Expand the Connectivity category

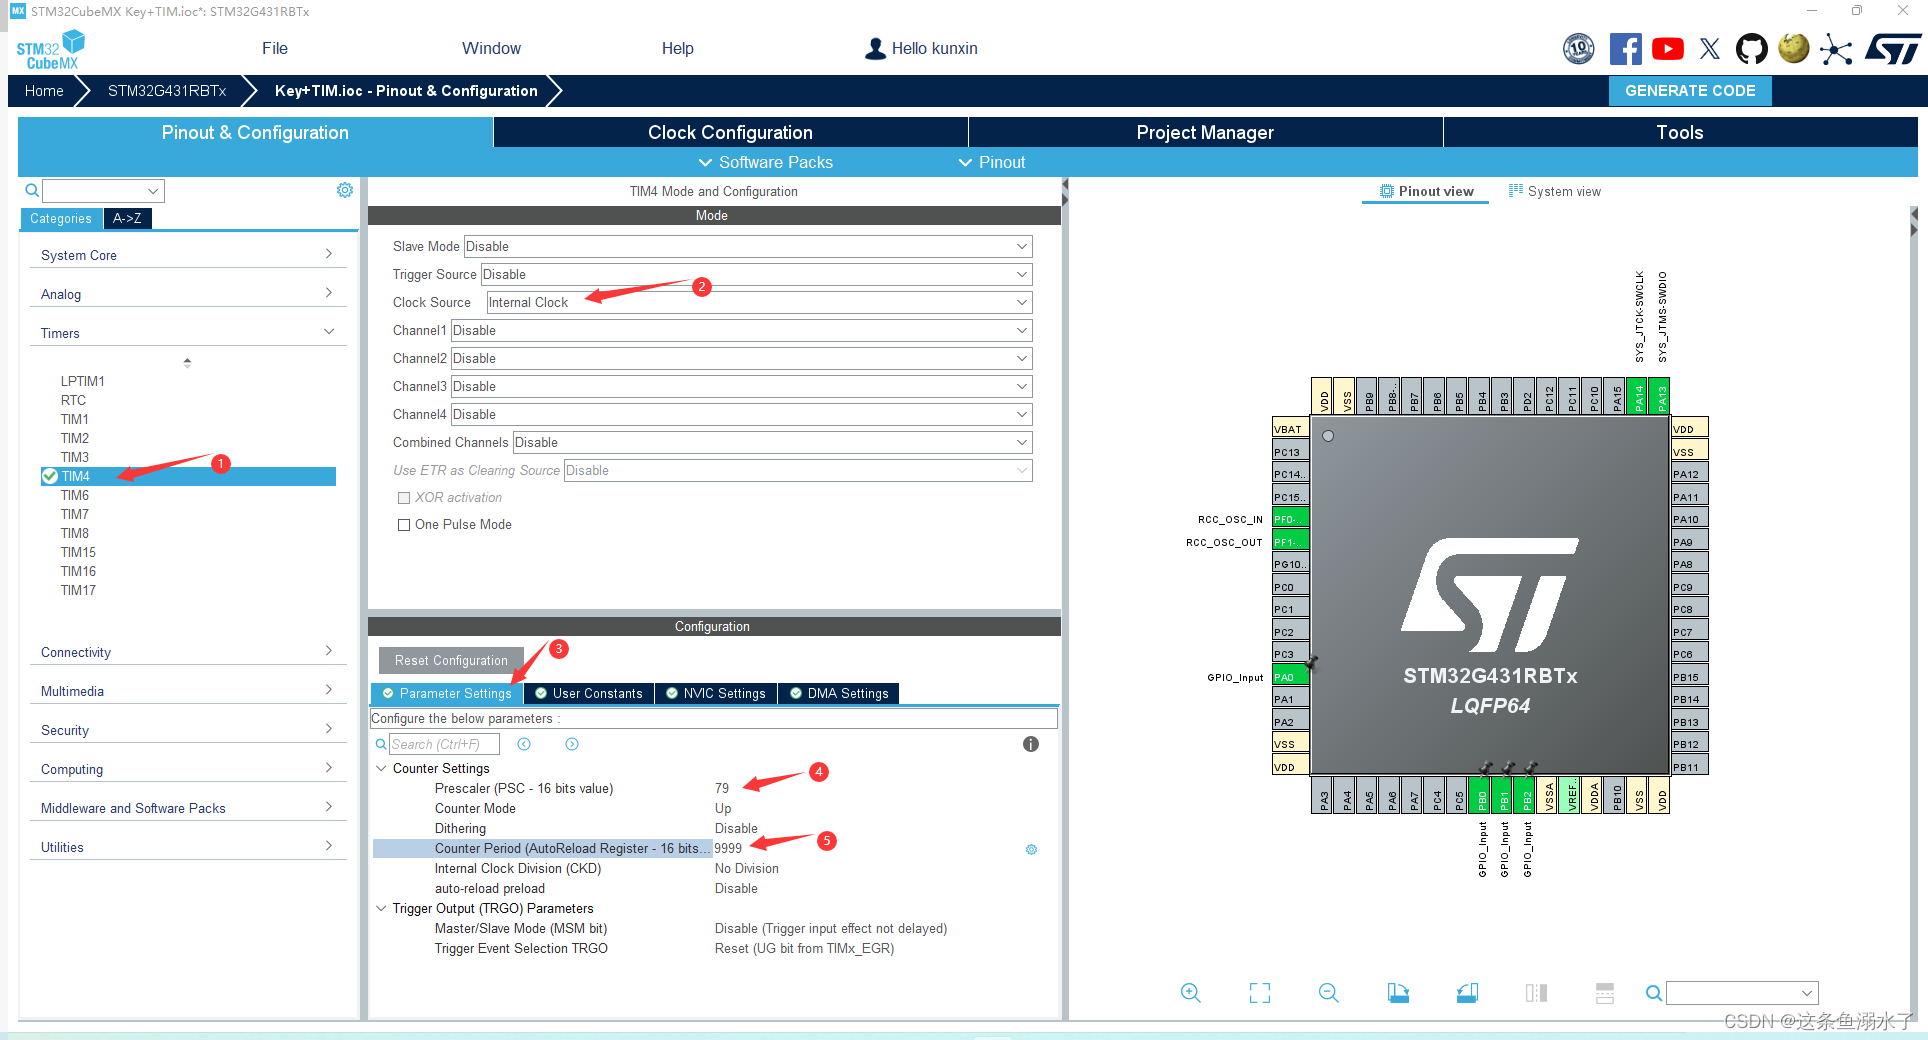188,652
